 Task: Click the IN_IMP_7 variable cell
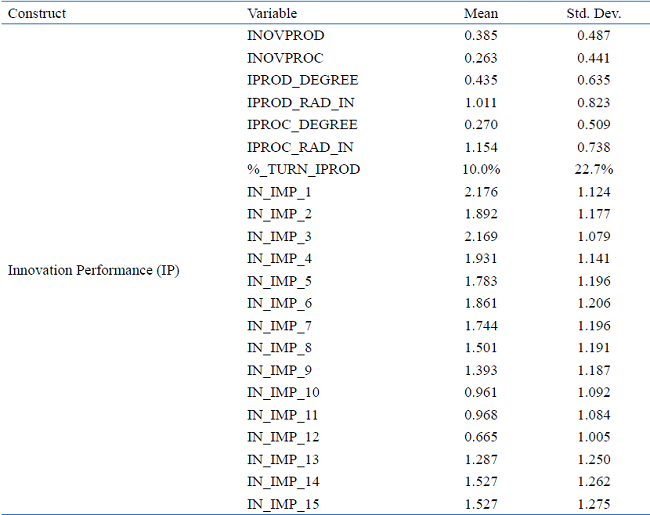(x=279, y=326)
